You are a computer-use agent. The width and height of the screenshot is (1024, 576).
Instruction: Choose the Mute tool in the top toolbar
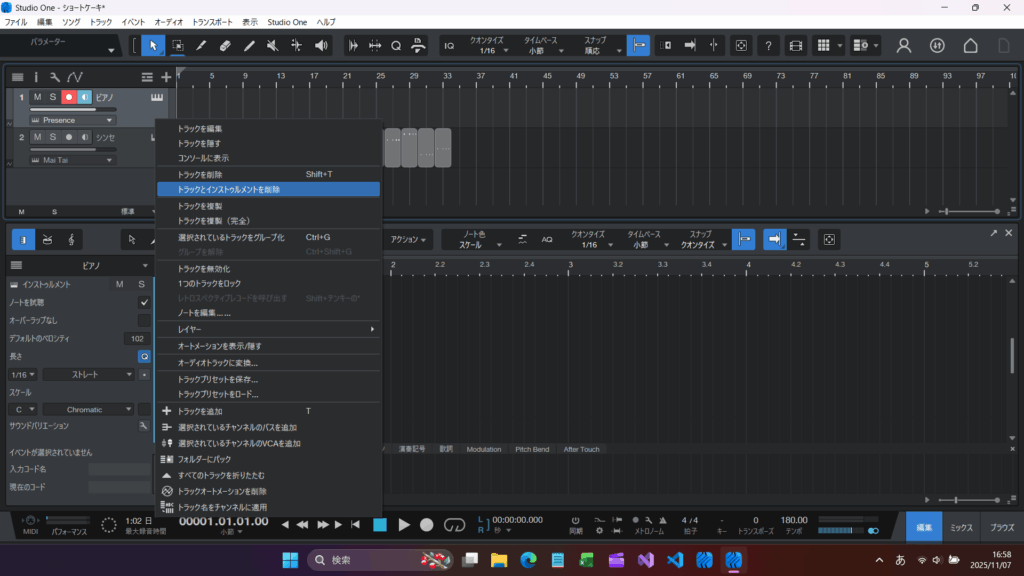coord(272,45)
